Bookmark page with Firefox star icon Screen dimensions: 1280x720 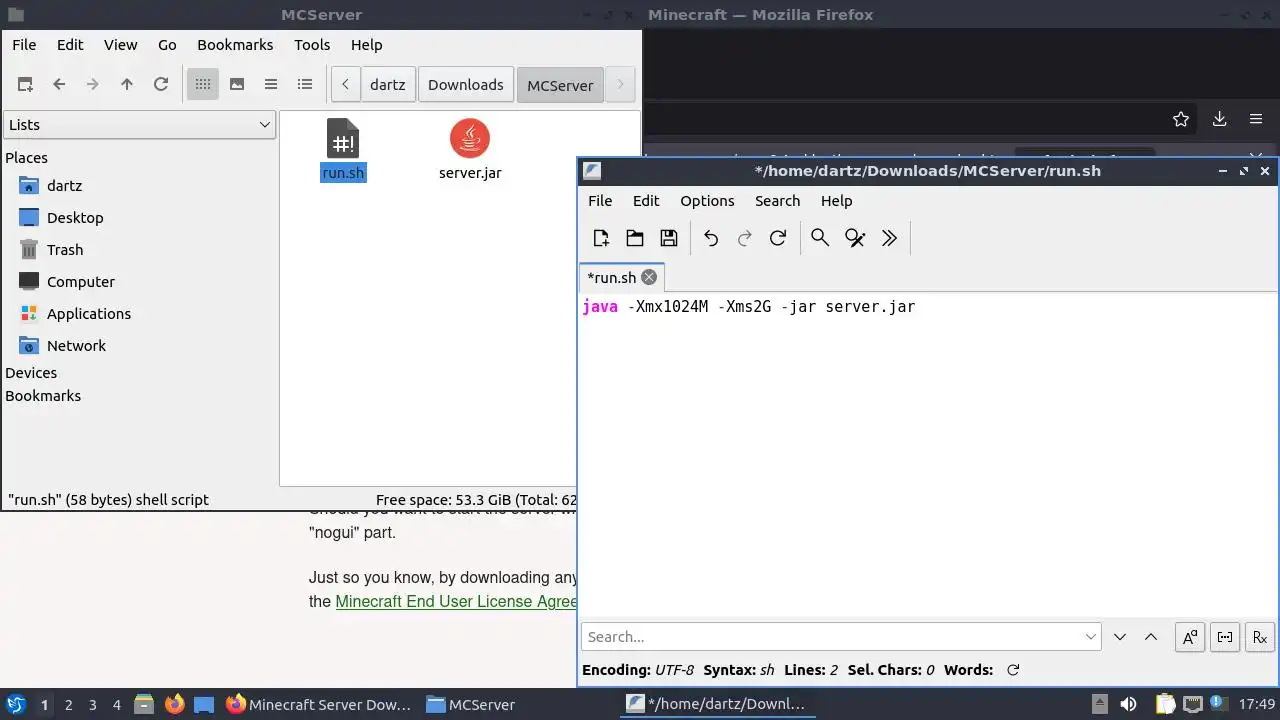(x=1181, y=119)
